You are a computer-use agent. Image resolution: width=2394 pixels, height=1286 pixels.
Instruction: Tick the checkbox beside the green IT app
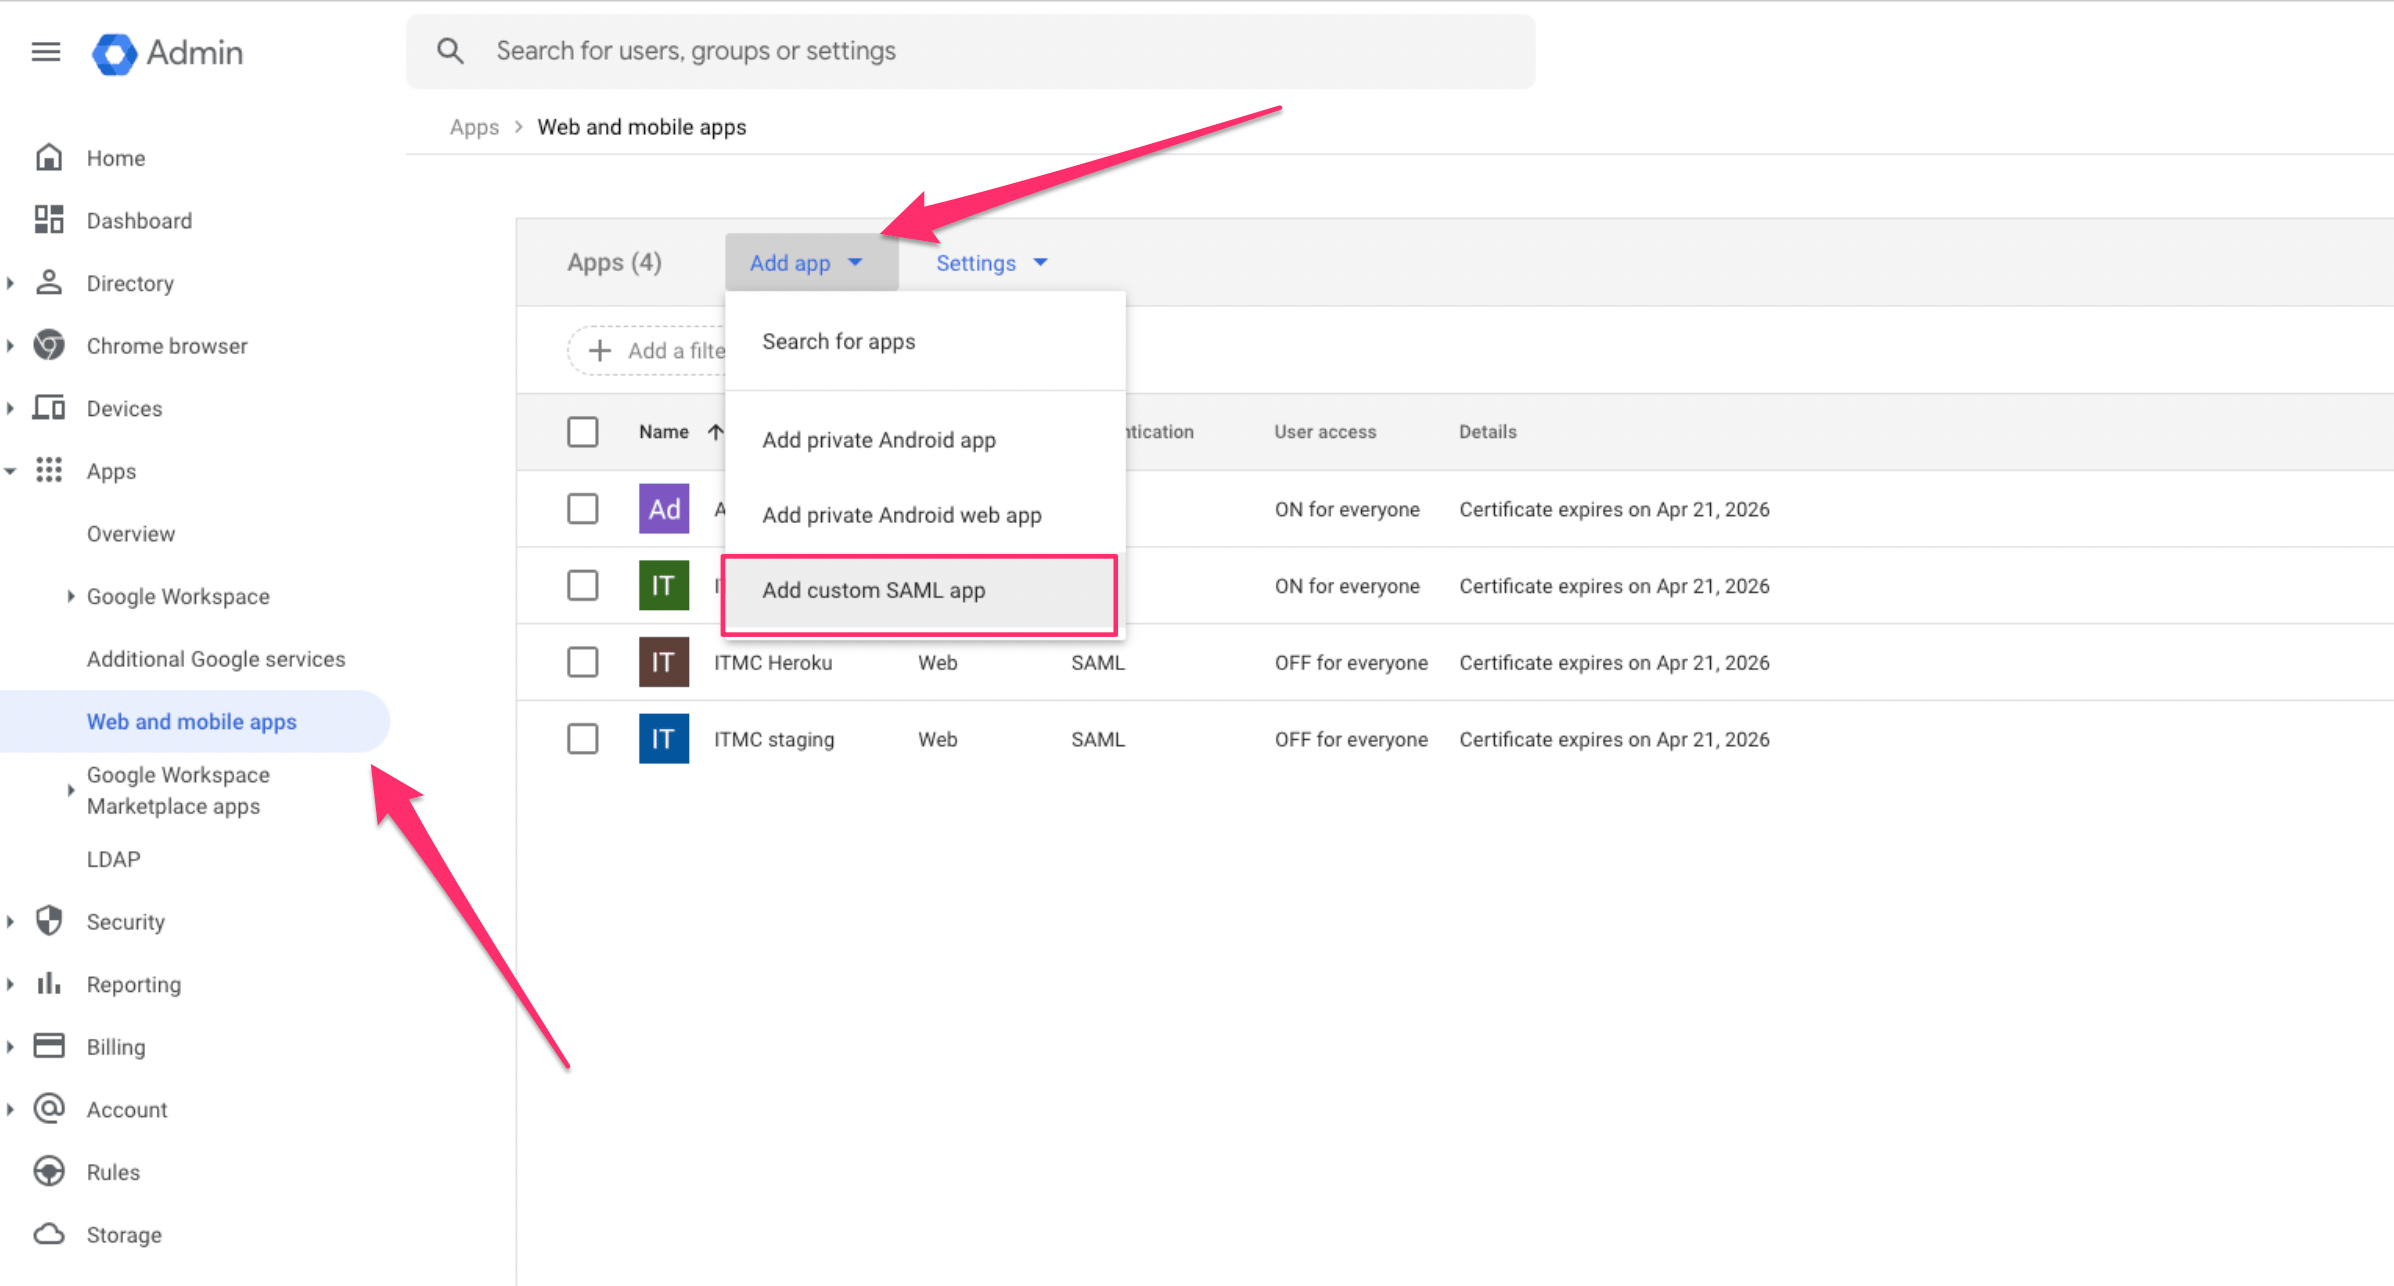(x=583, y=585)
